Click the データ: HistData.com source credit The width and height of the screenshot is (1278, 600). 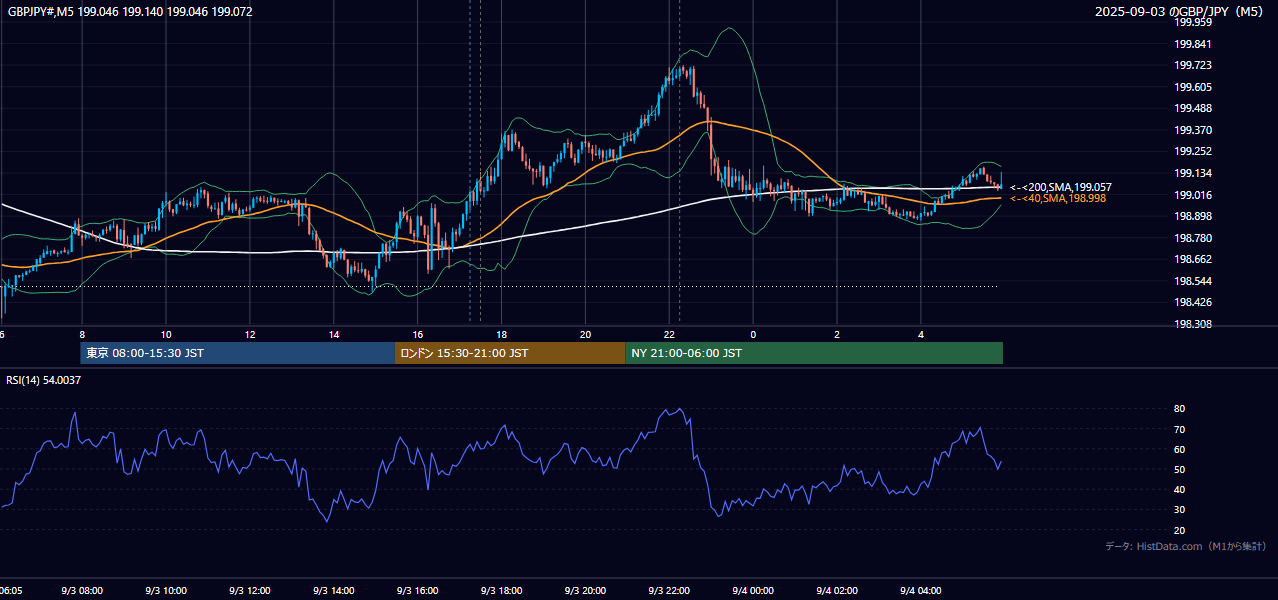(x=1186, y=546)
